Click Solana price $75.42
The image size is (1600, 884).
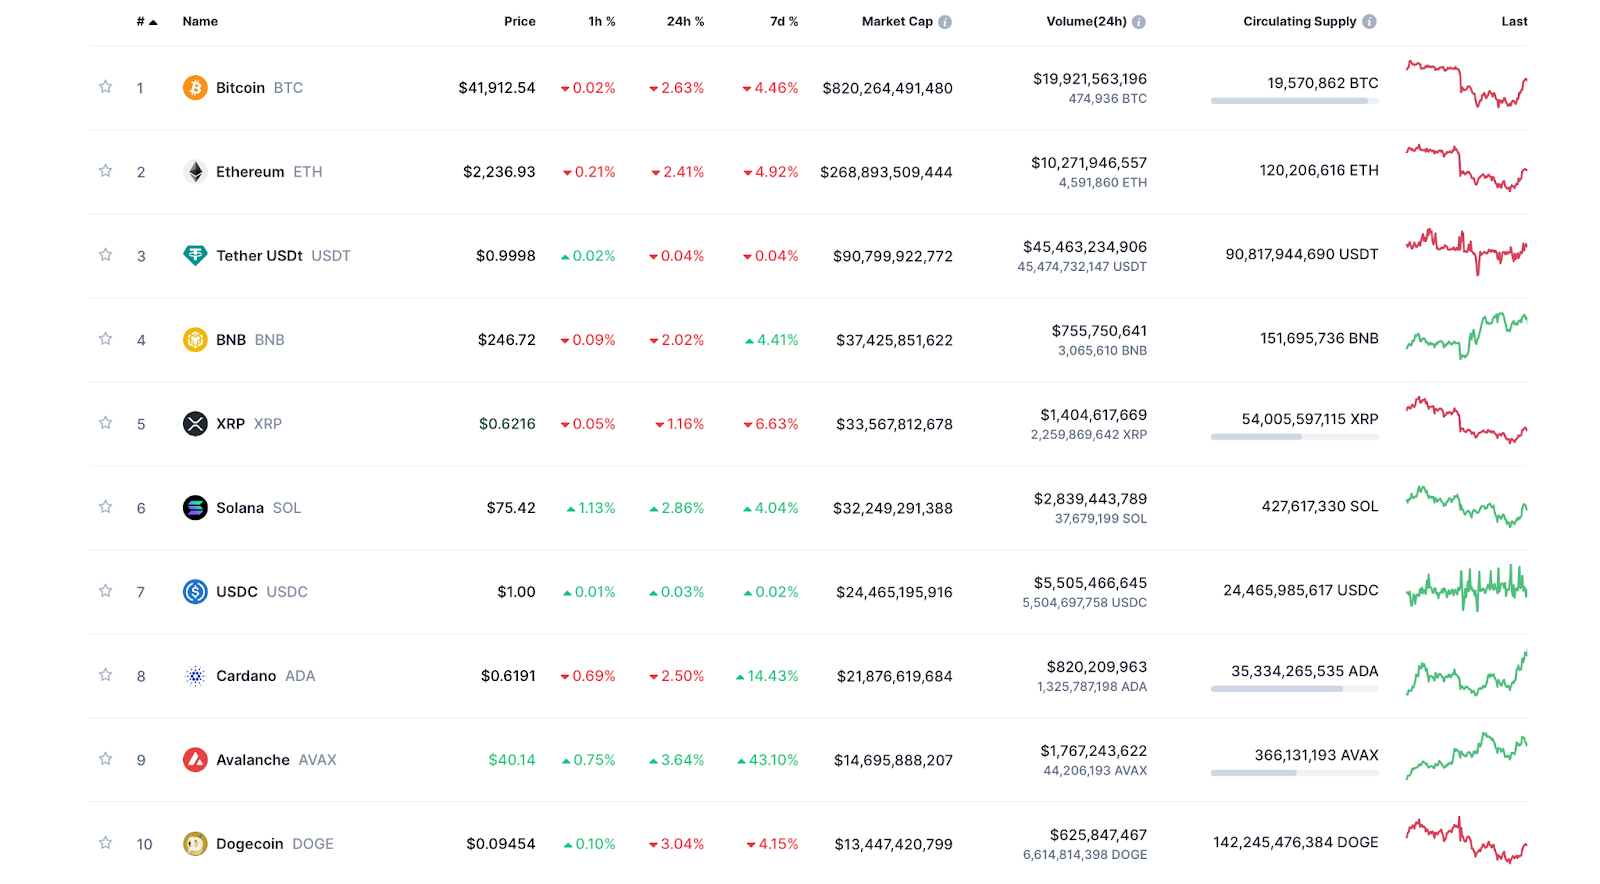511,508
